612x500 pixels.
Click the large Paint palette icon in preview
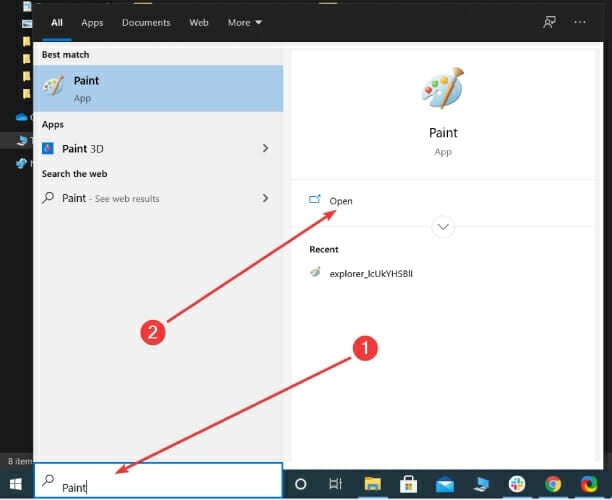coord(443,88)
